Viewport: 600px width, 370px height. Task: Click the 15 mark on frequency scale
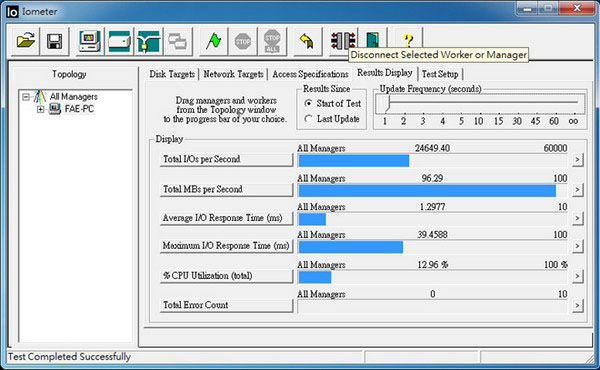click(x=498, y=121)
